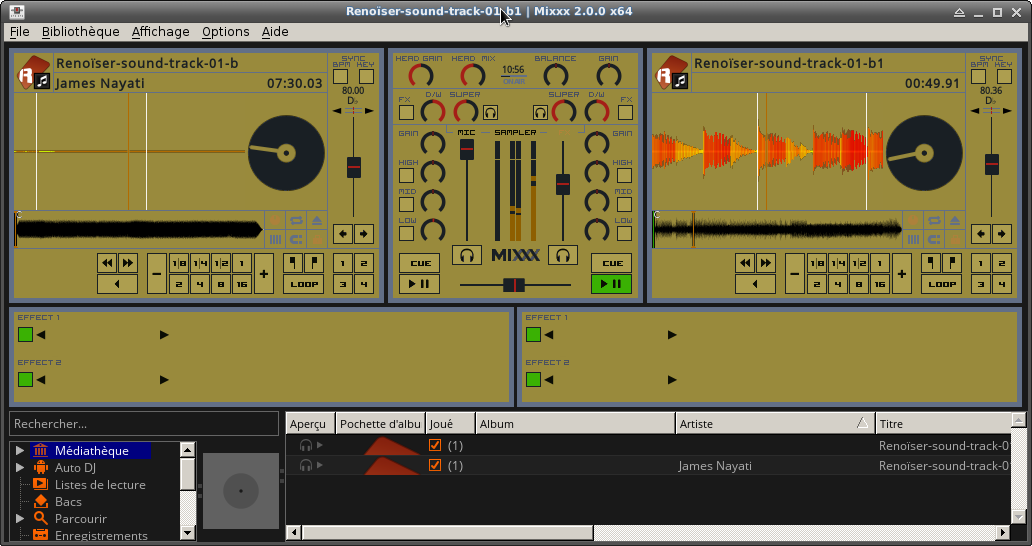Show the SAMPLER section in the mixer
Screen dimensions: 1032x546
[x=515, y=132]
